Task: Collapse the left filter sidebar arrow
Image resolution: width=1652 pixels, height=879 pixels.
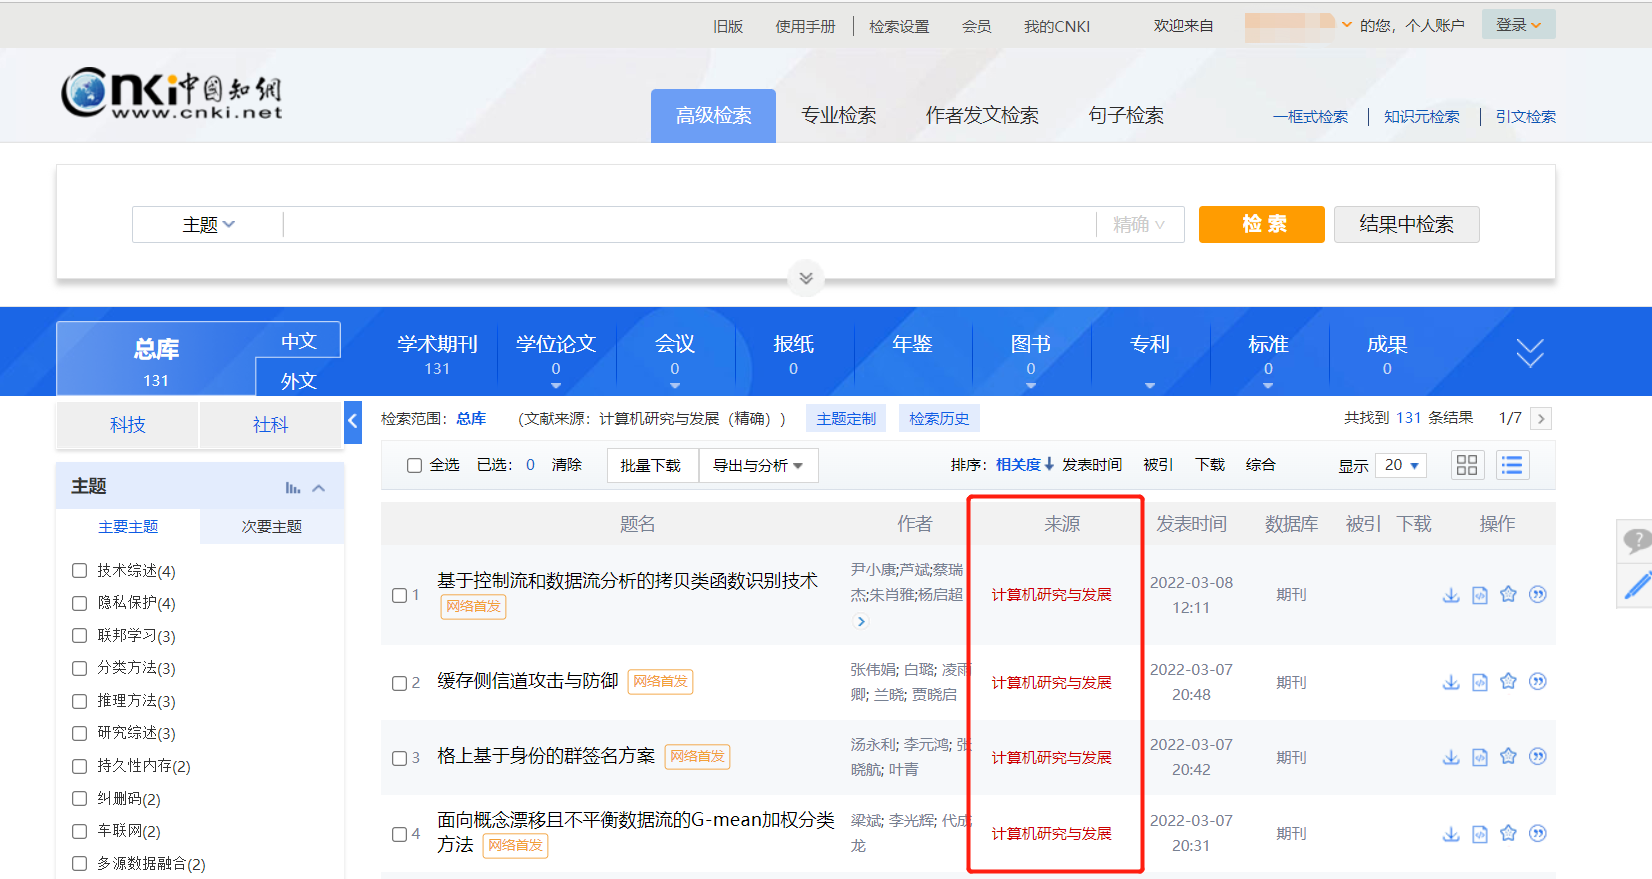Action: [352, 422]
